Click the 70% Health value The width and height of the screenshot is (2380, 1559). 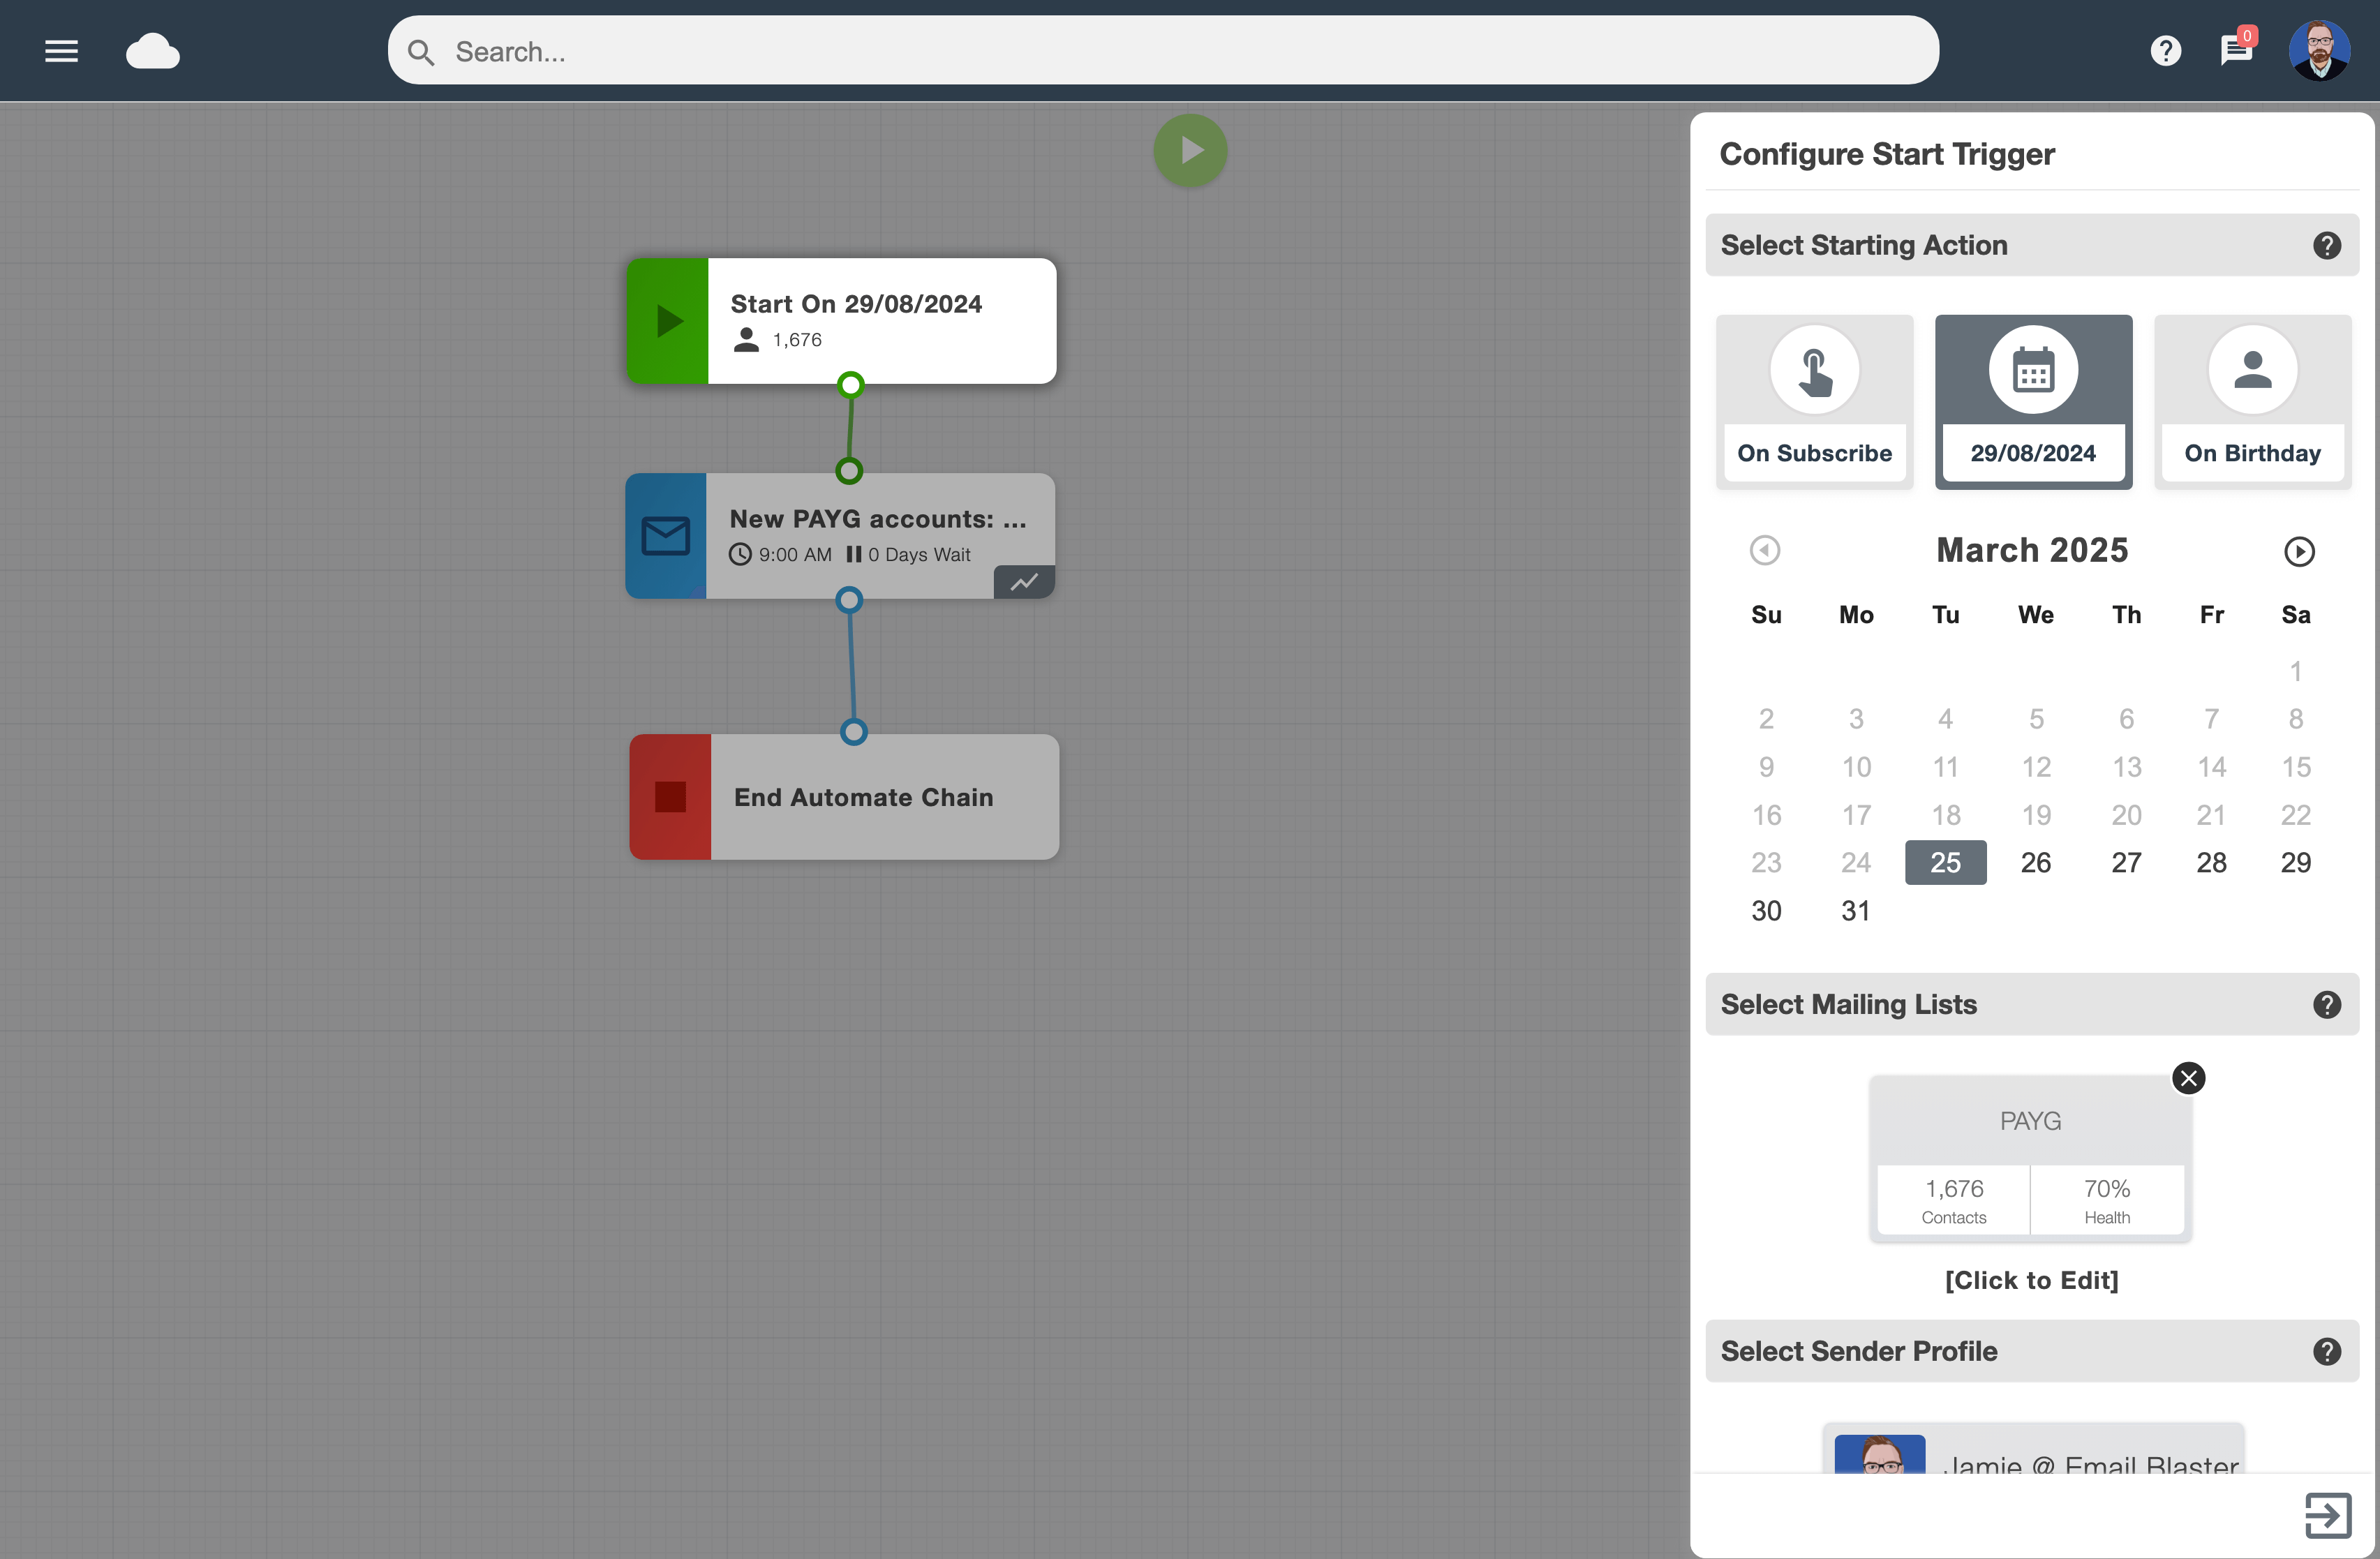[2107, 1189]
